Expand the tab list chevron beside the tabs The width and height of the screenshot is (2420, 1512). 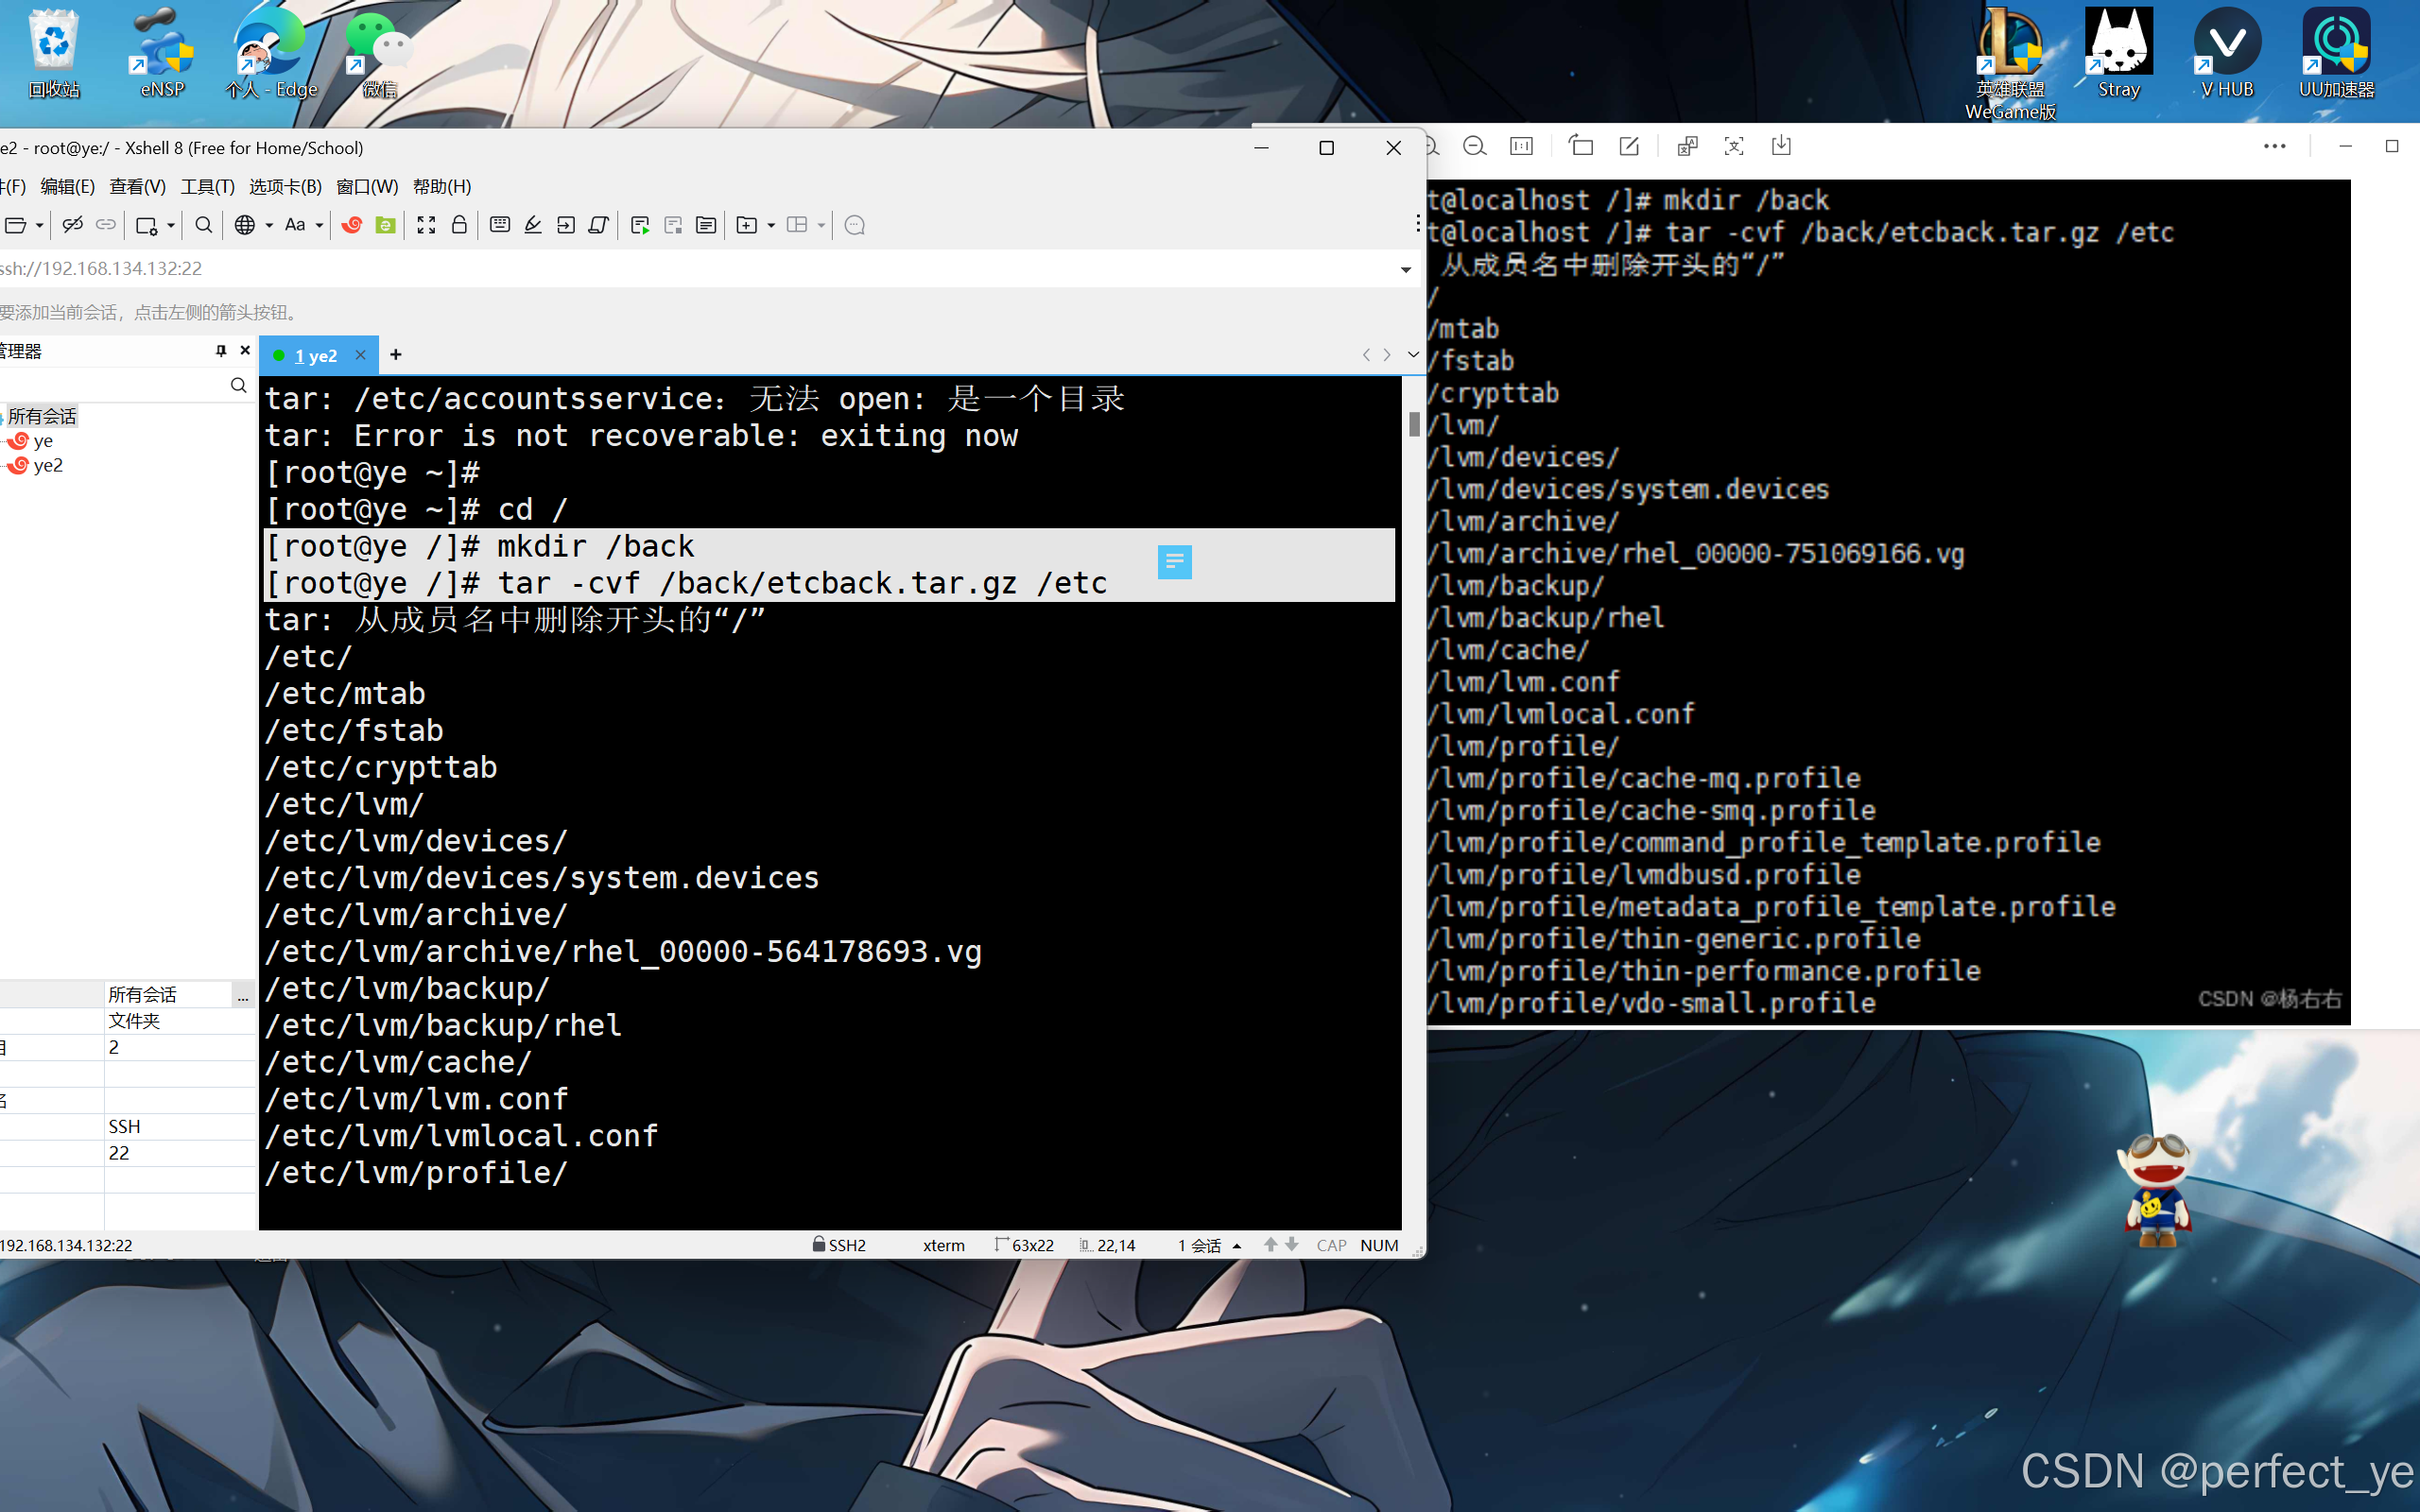click(1413, 354)
